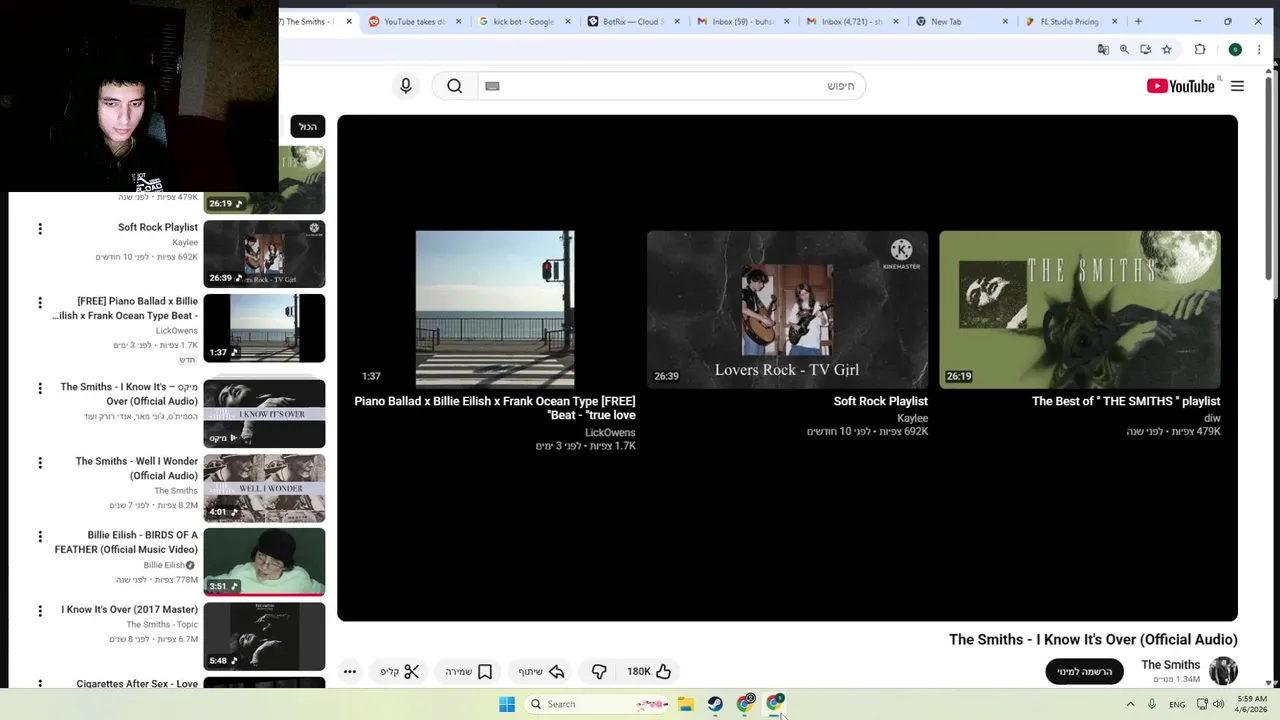
Task: Click the install app icon in address bar
Action: pos(1145,49)
